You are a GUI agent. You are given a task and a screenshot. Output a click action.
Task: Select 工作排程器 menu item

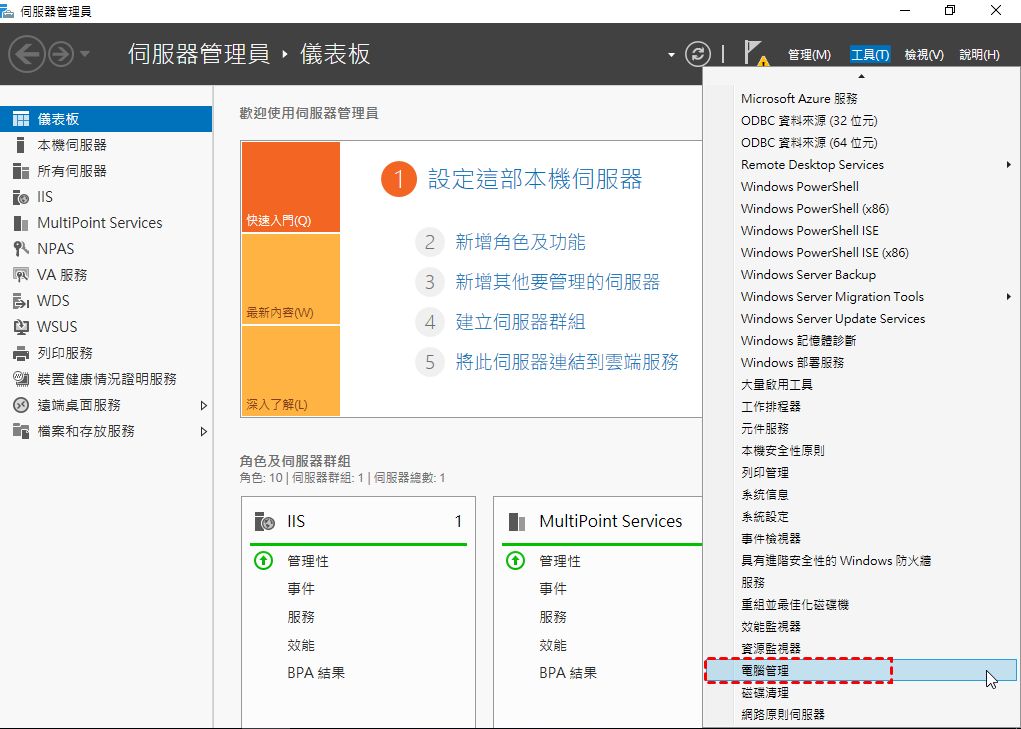[x=861, y=407]
